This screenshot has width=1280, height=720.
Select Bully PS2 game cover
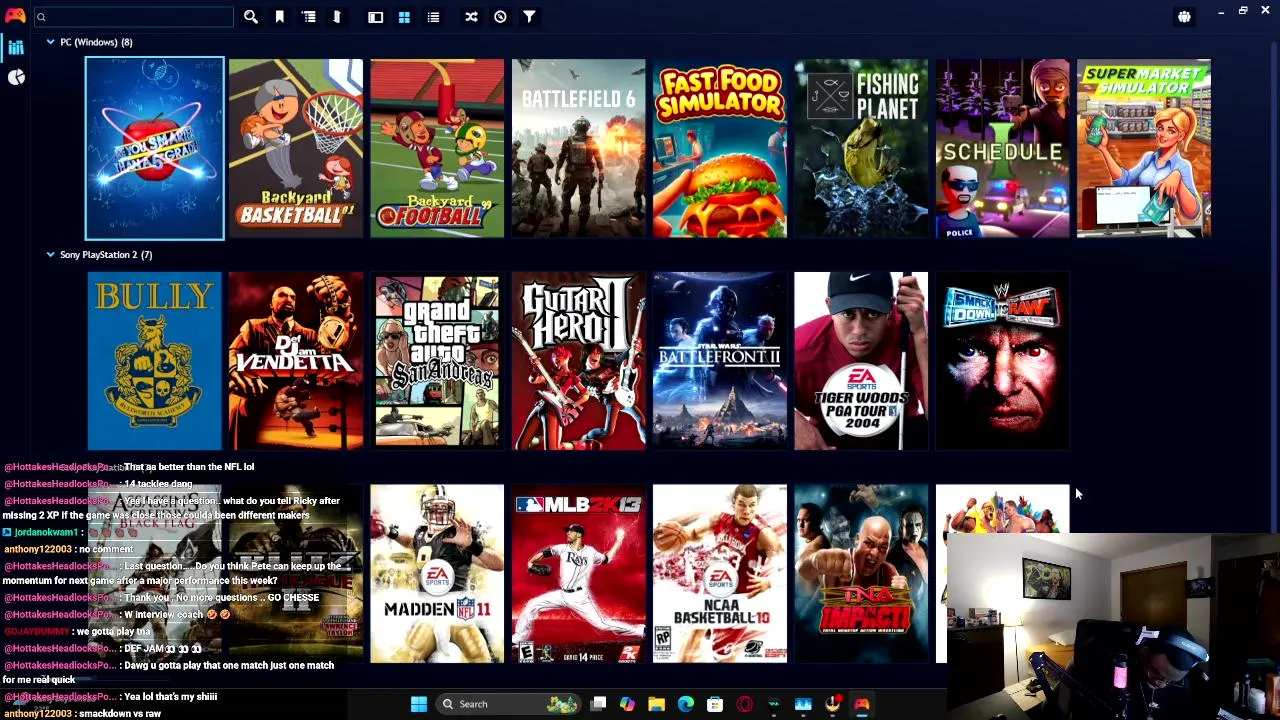155,361
